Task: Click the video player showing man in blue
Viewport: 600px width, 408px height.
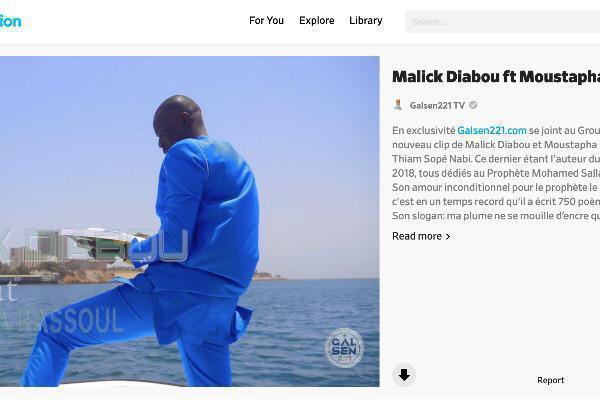Action: tap(190, 221)
